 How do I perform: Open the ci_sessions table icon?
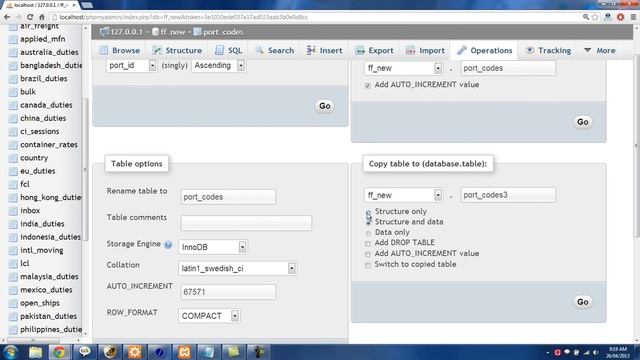coord(13,131)
